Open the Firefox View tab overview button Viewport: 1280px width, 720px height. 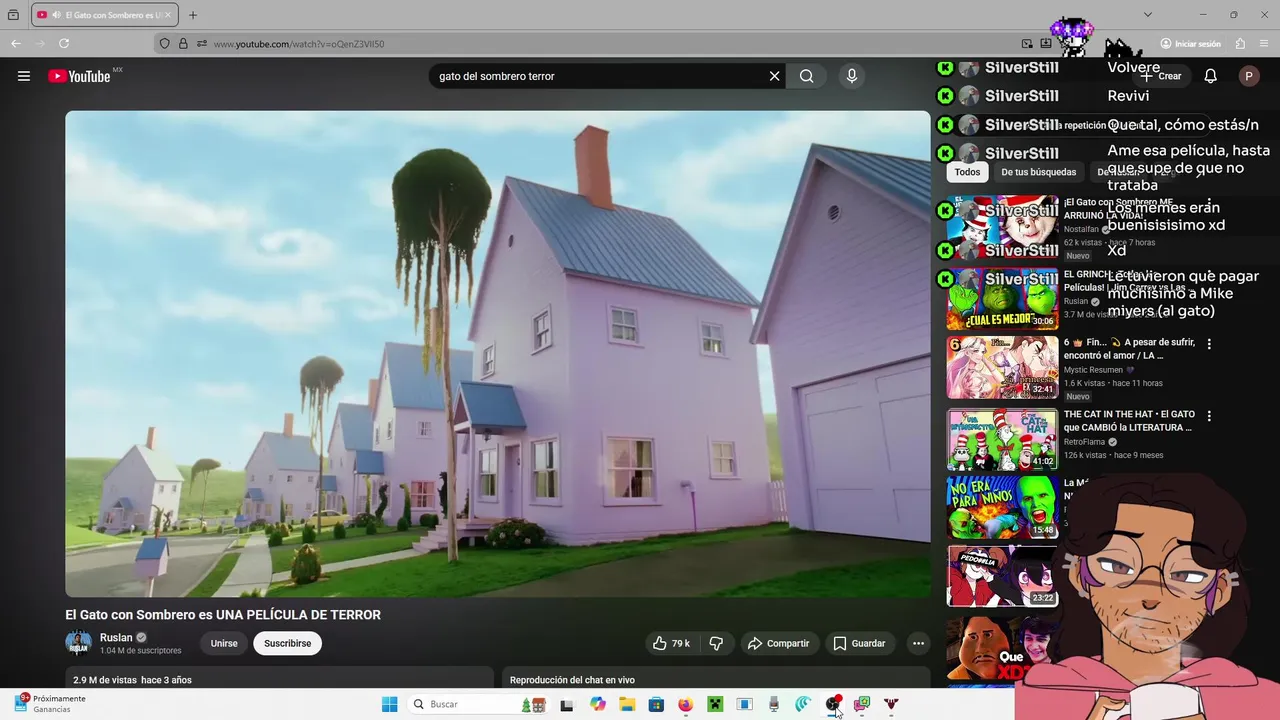pos(13,15)
